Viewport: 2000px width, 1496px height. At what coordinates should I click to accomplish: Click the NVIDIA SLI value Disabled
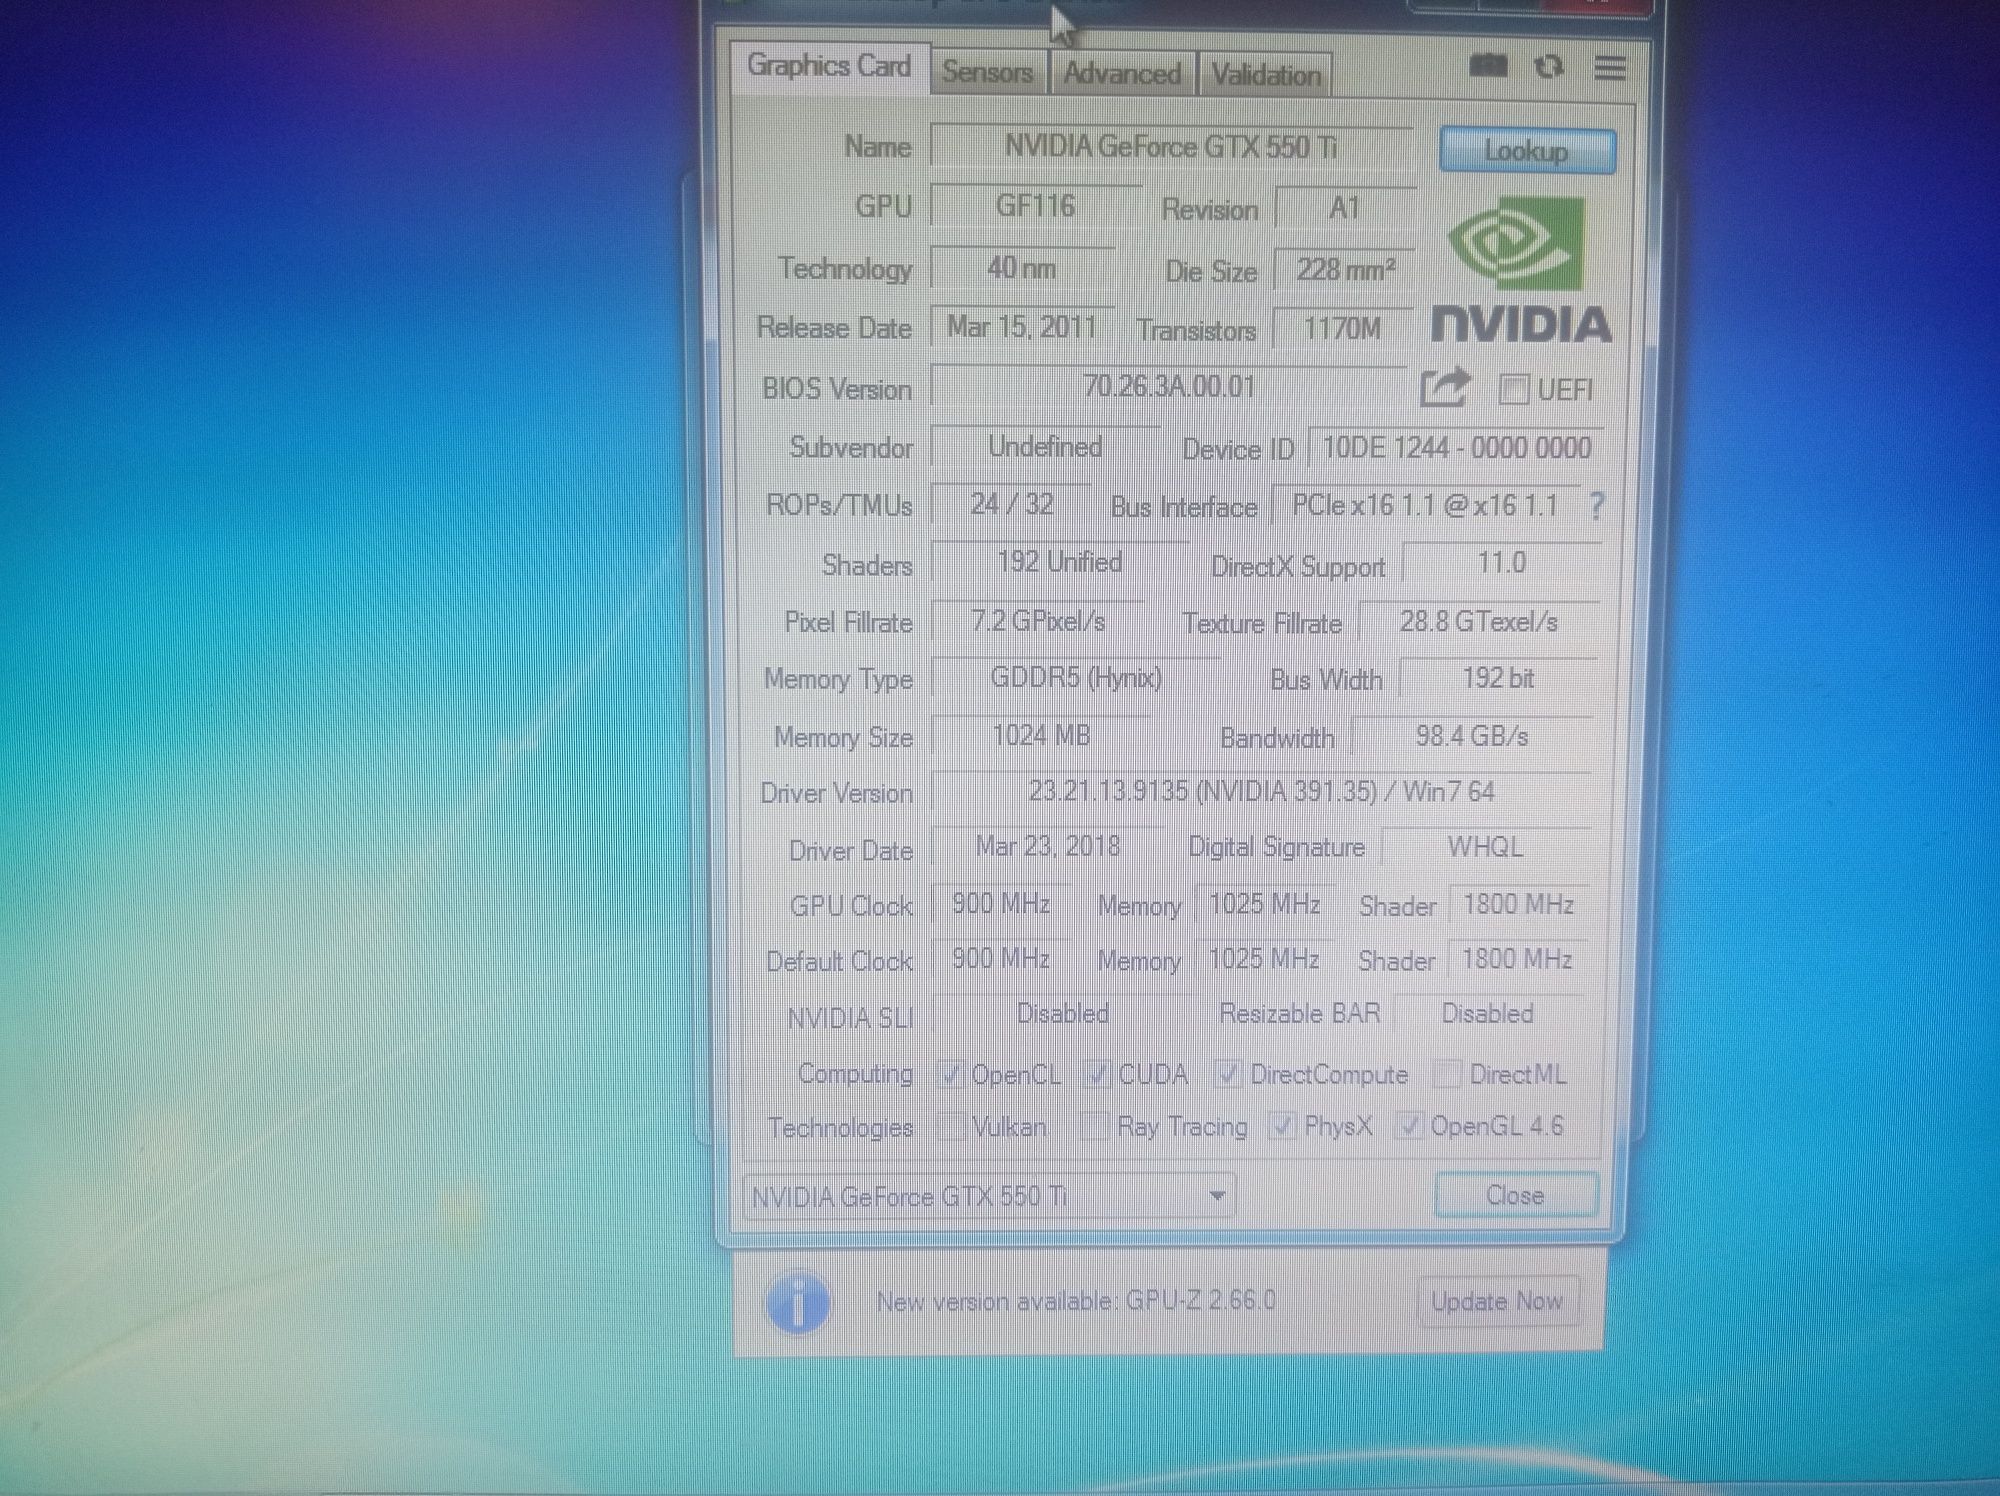click(x=1062, y=1014)
